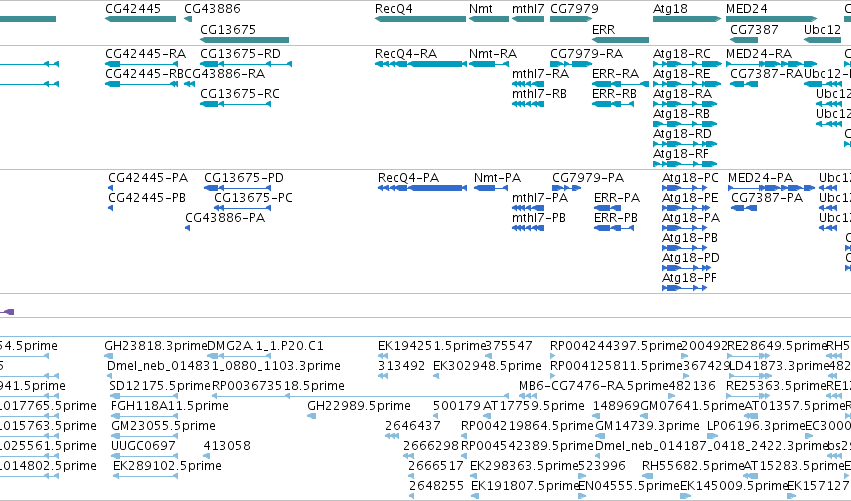Click transcript Atg18-RA
This screenshot has width=851, height=501.
click(x=685, y=104)
